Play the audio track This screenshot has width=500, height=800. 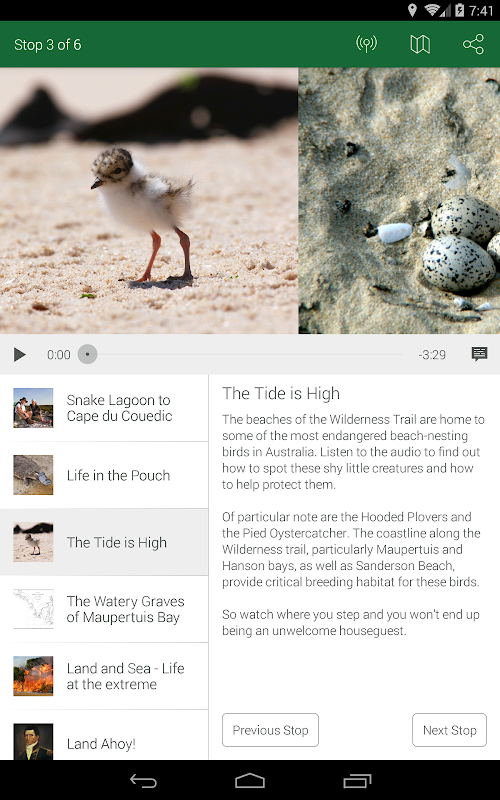coord(19,354)
